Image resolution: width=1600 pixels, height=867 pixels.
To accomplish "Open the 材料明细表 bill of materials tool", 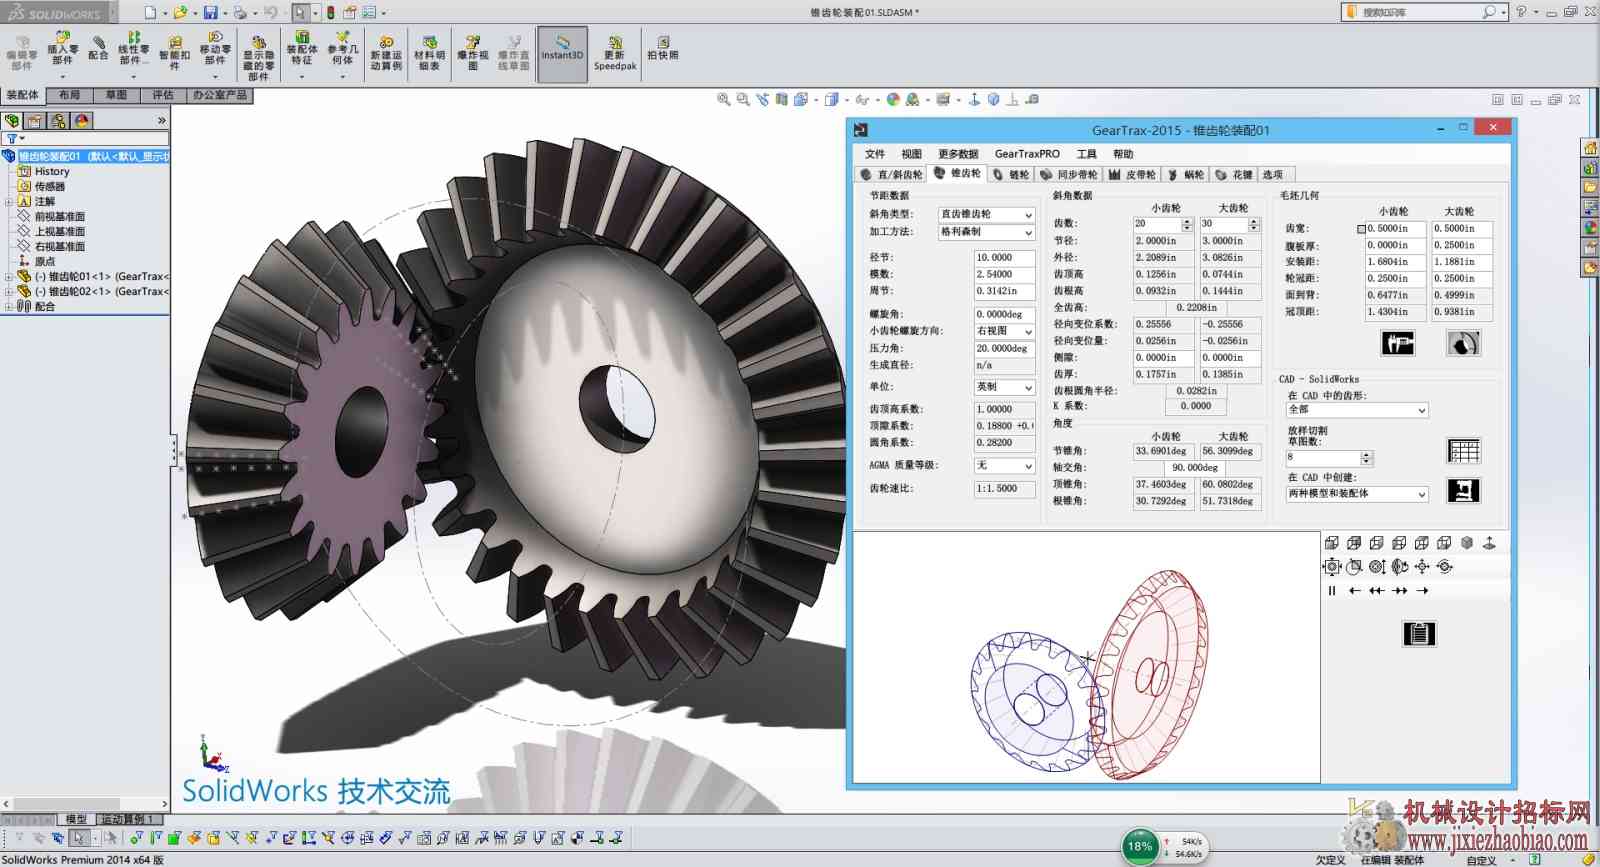I will click(429, 53).
